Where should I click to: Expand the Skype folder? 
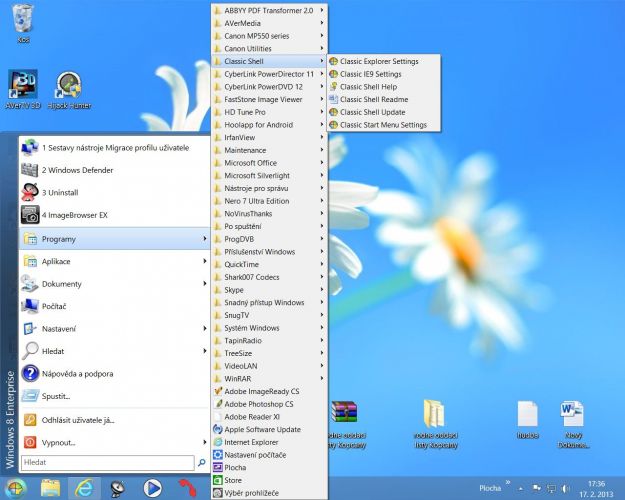coord(269,290)
